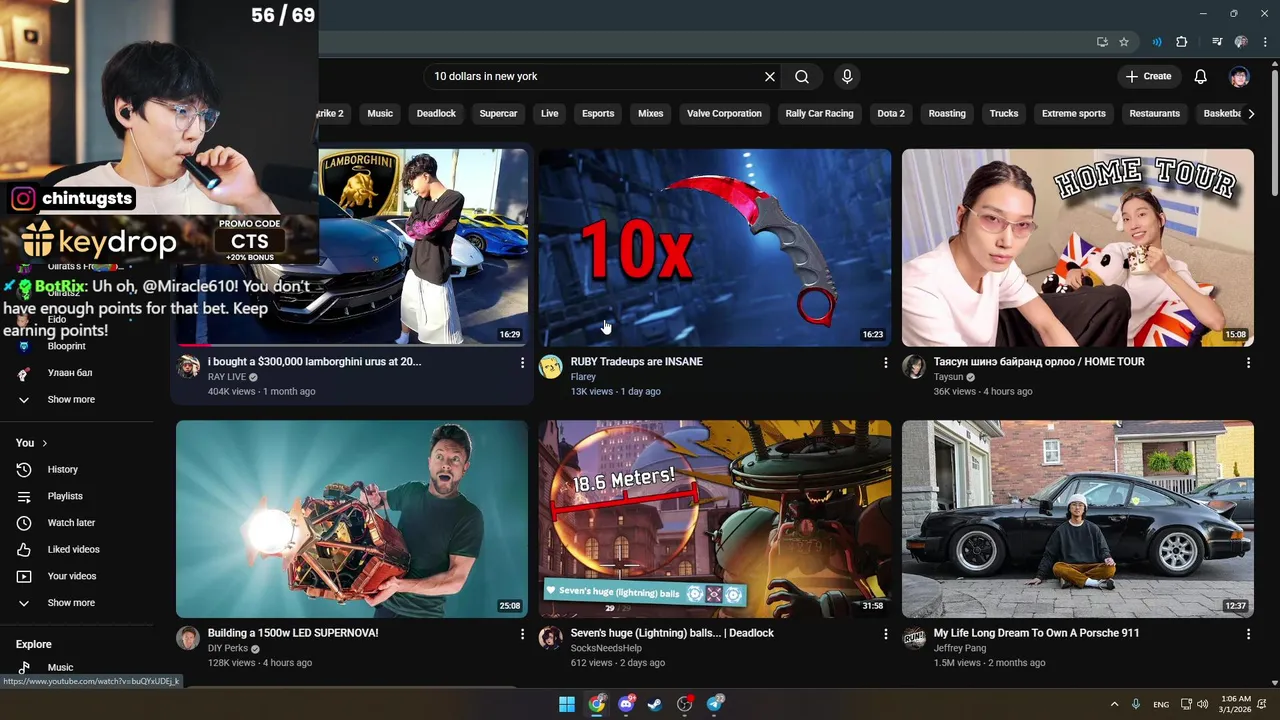The width and height of the screenshot is (1280, 720).
Task: Open options for the Lamborghini urus video
Action: point(522,363)
